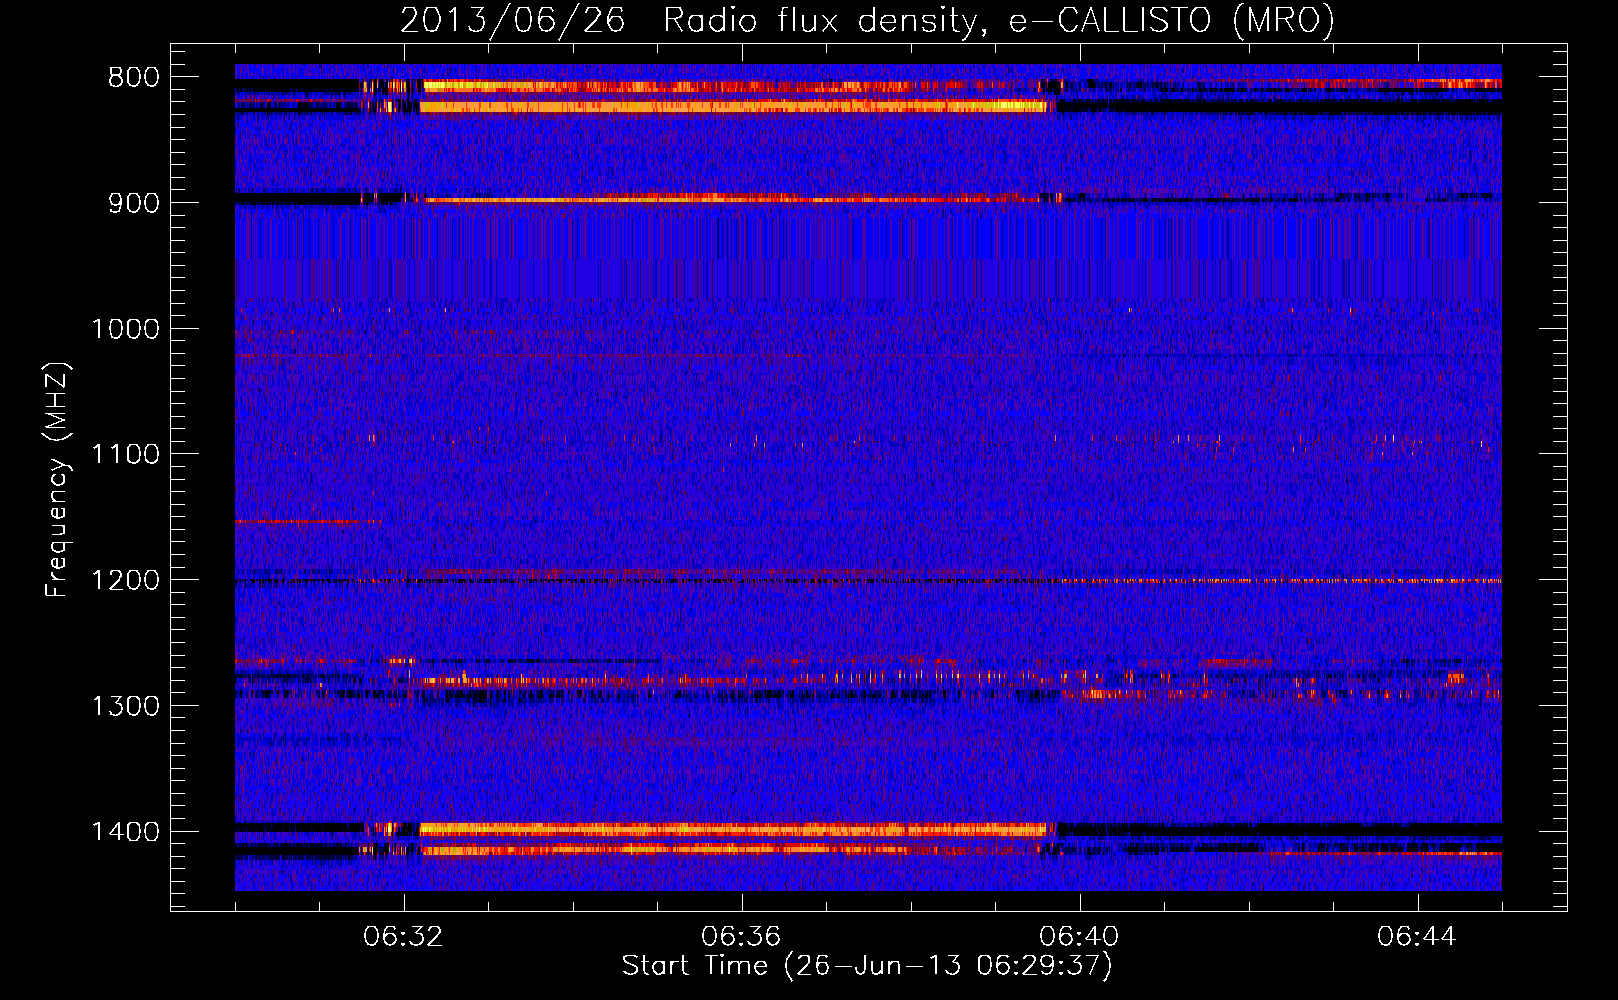
Task: Select the 1100 frequency axis label
Action: click(x=126, y=455)
